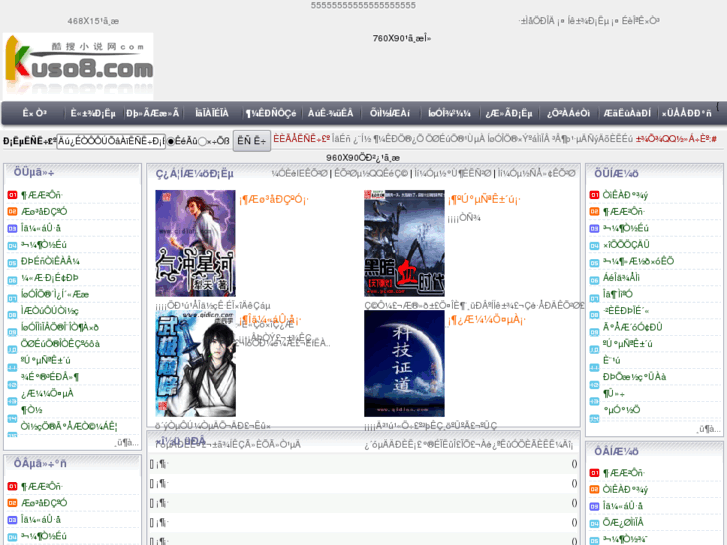Viewport: 727px width, 545px height.
Task: Select rank badge 01 in ÔÂÍÆ¼ö panel
Action: pyautogui.click(x=594, y=473)
